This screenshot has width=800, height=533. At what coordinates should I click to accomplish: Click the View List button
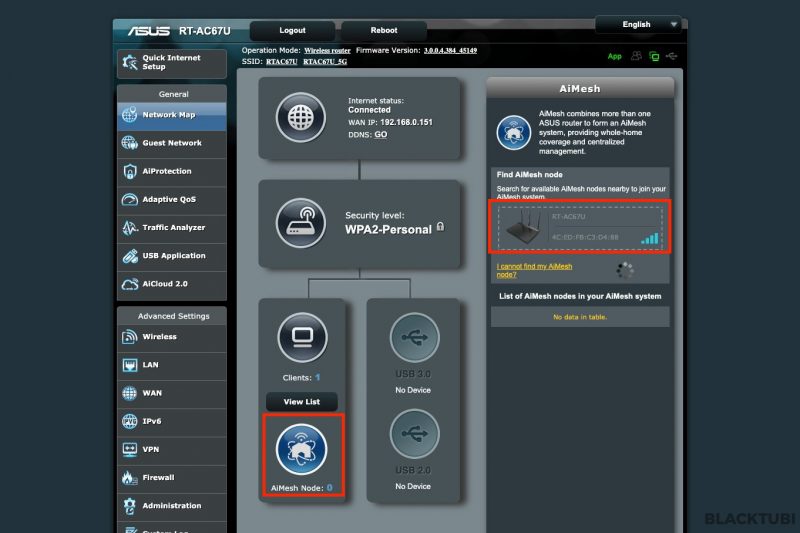302,402
